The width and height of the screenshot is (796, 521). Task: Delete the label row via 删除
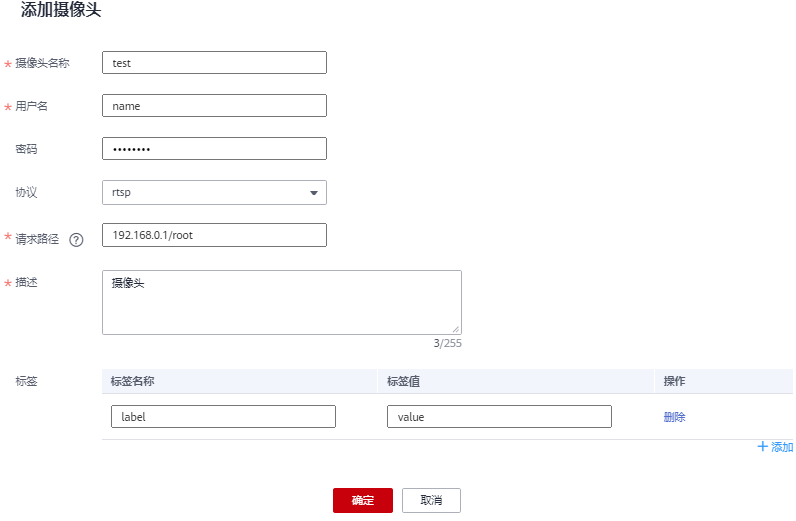675,417
